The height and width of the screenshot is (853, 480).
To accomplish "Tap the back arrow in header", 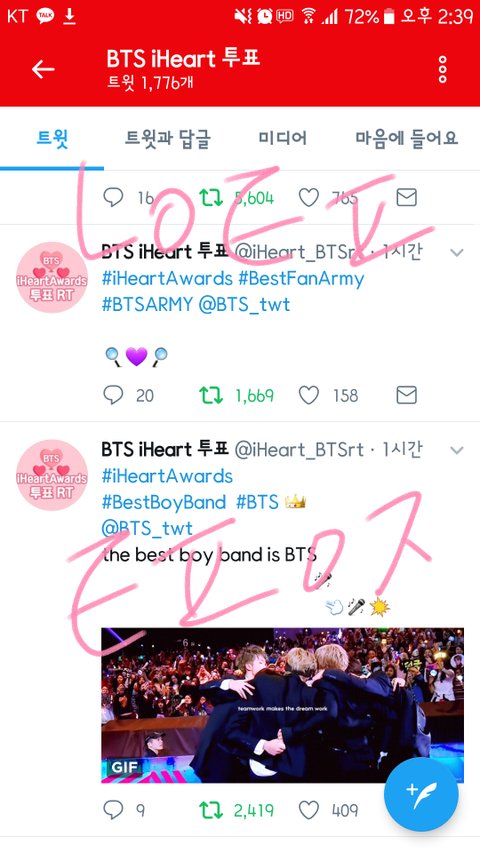I will [43, 70].
